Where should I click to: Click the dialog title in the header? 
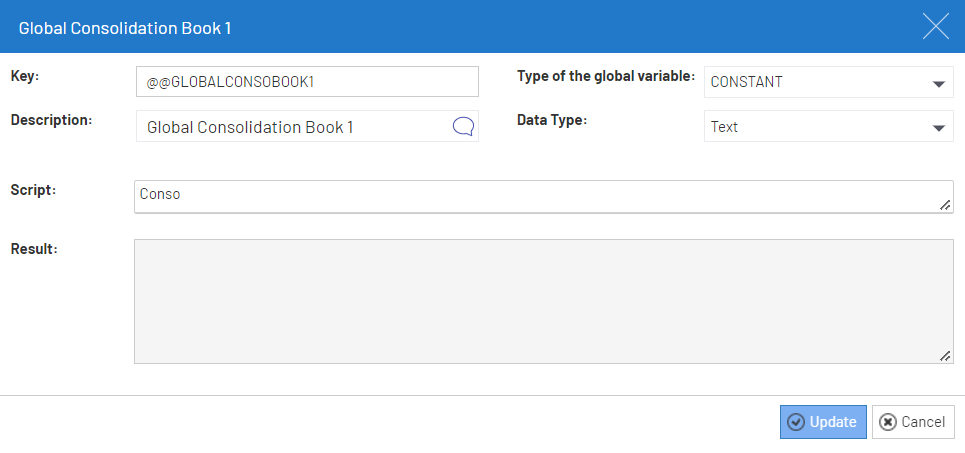[125, 28]
